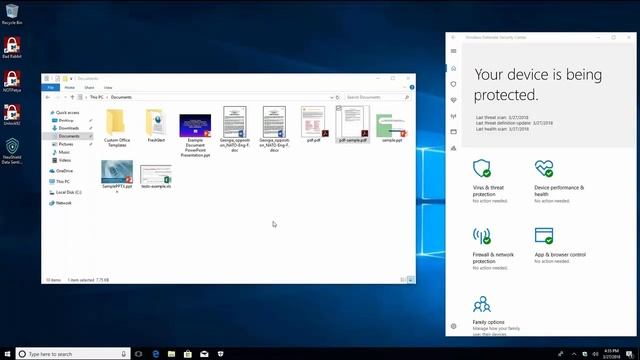640x360 pixels.
Task: Select Downloads in navigation pane
Action: (69, 128)
